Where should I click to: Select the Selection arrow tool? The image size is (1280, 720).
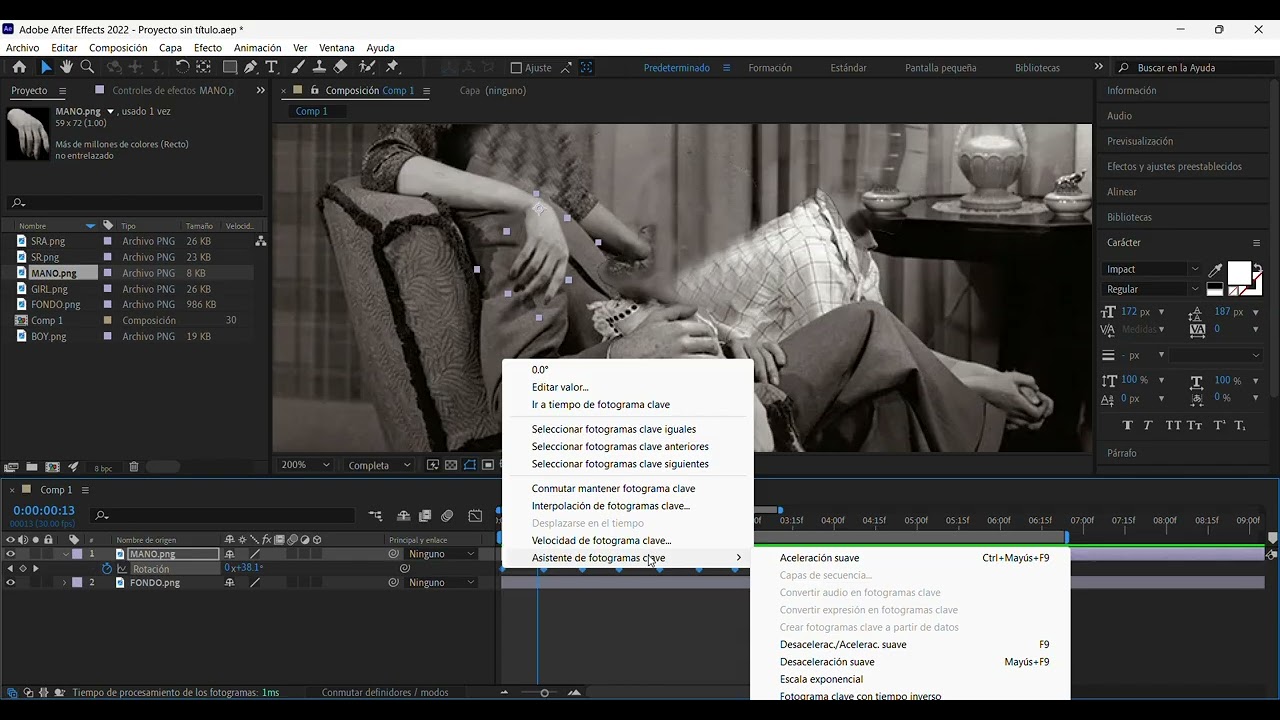[x=45, y=67]
